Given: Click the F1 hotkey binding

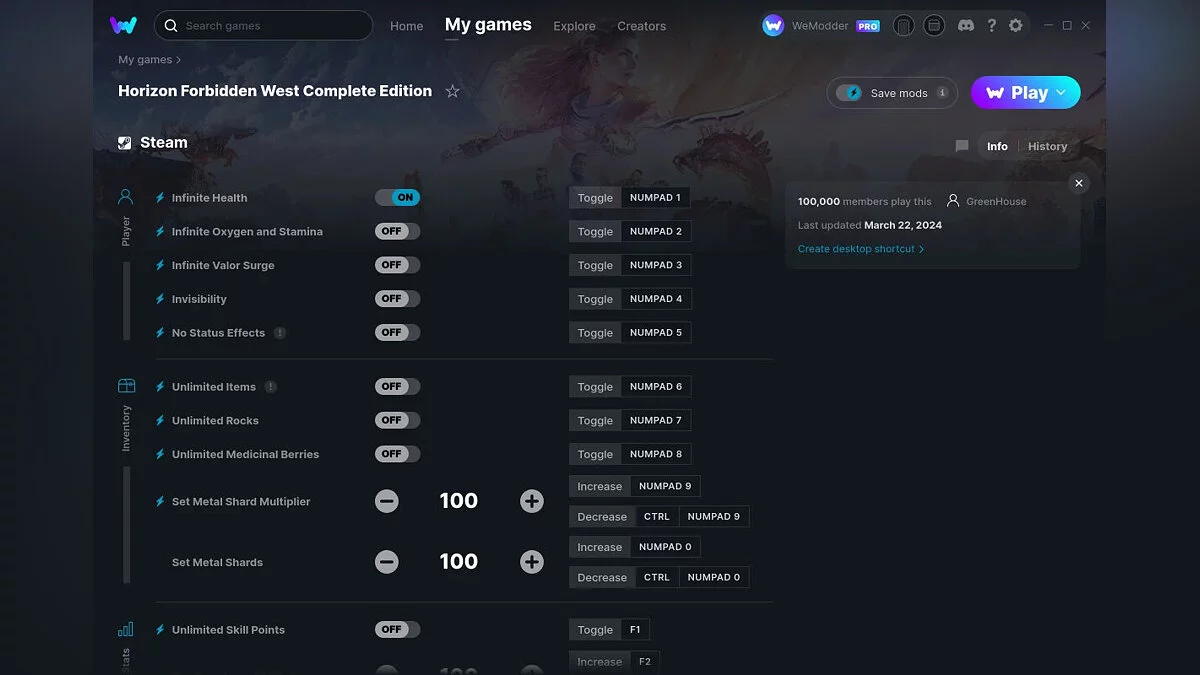Looking at the screenshot, I should (x=636, y=630).
